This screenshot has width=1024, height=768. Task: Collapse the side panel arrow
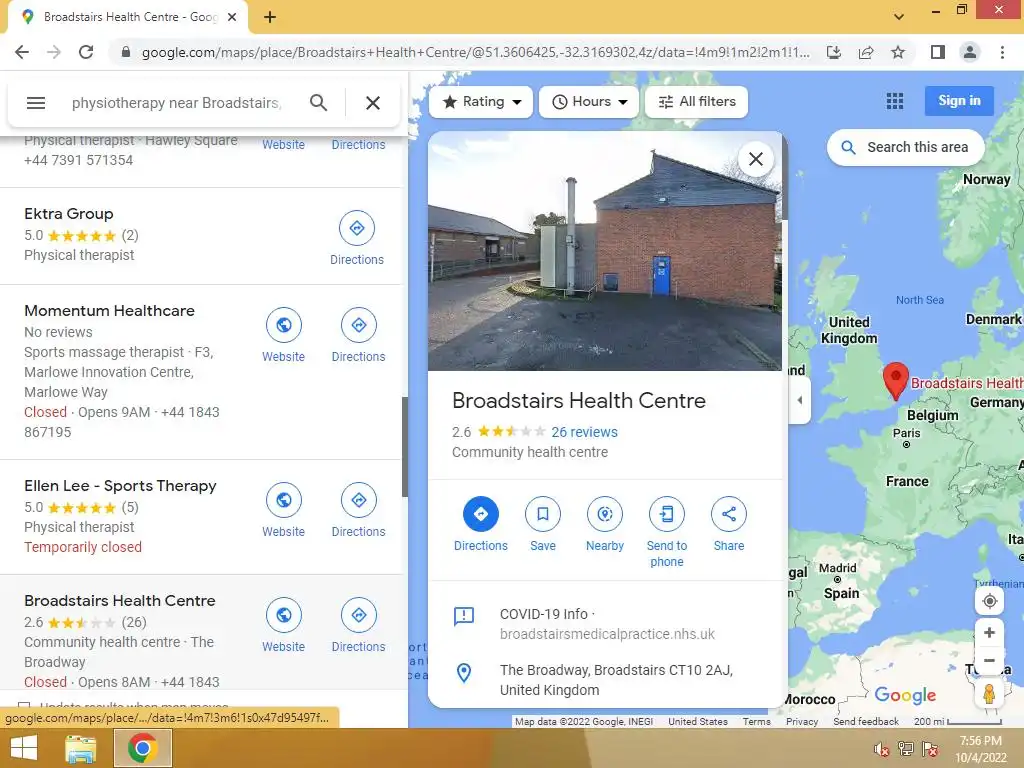(800, 400)
